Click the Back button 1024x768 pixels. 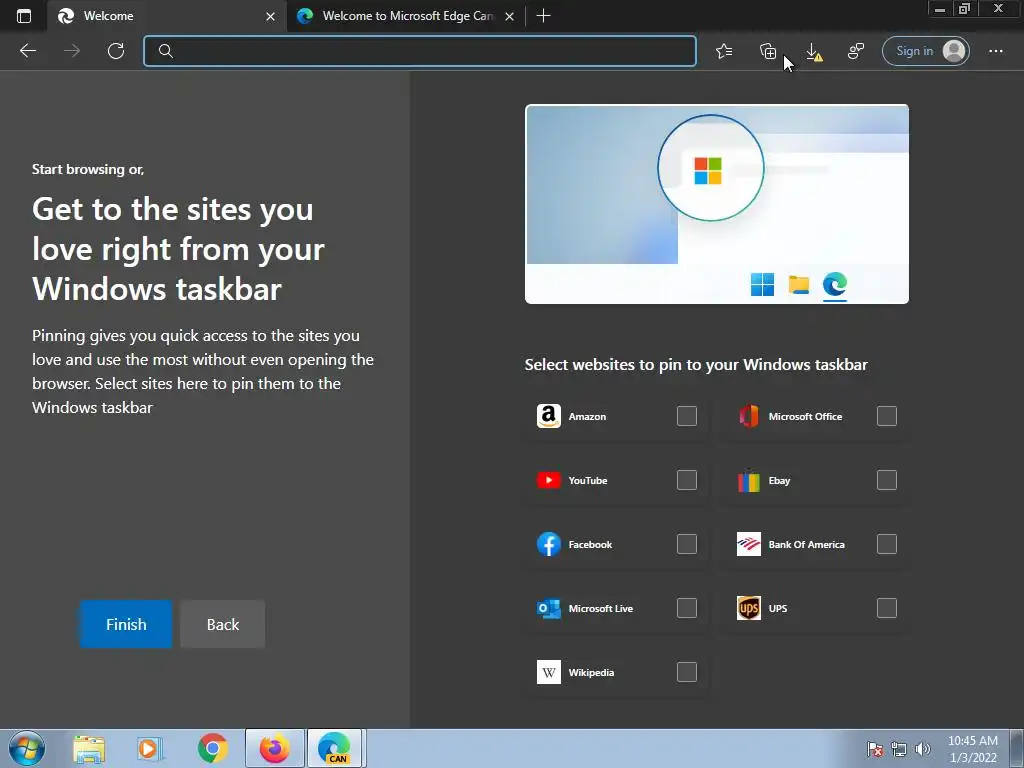tap(223, 624)
